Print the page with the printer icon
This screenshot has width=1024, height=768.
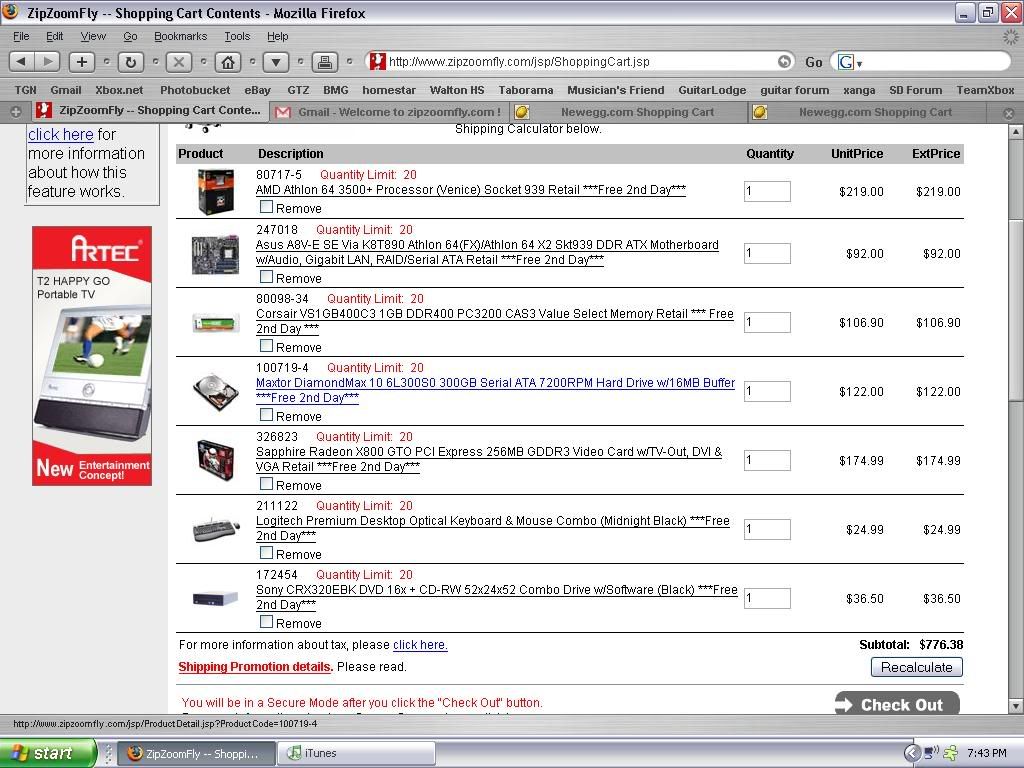tap(325, 62)
